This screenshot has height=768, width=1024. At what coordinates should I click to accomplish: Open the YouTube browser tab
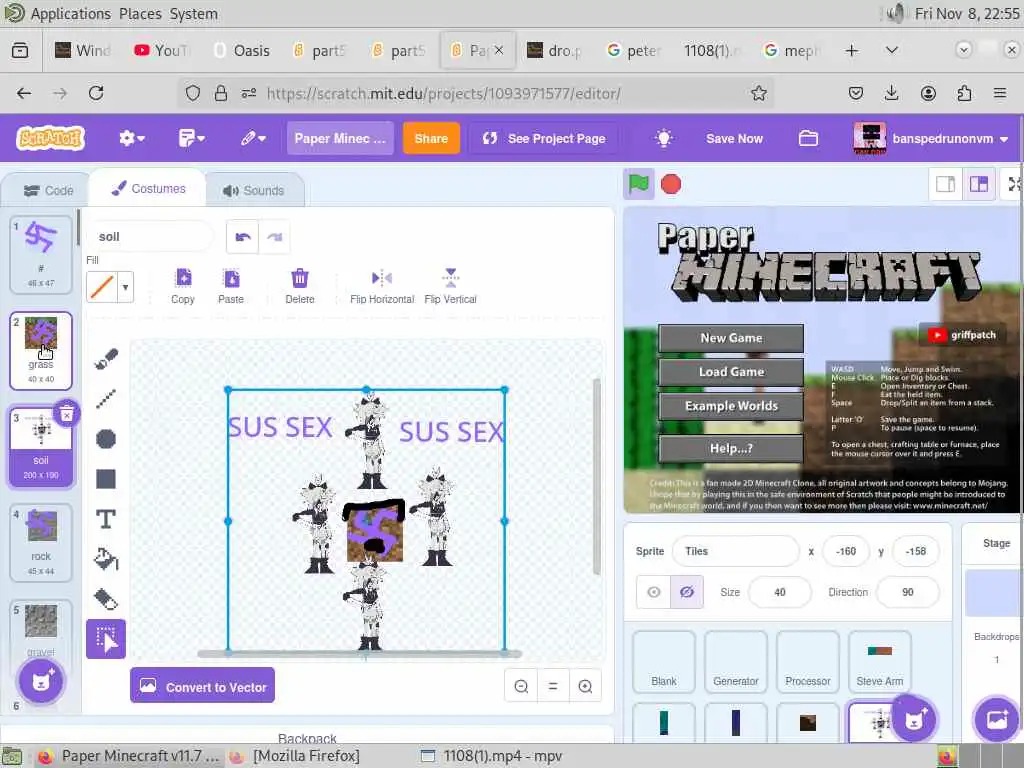(x=162, y=50)
